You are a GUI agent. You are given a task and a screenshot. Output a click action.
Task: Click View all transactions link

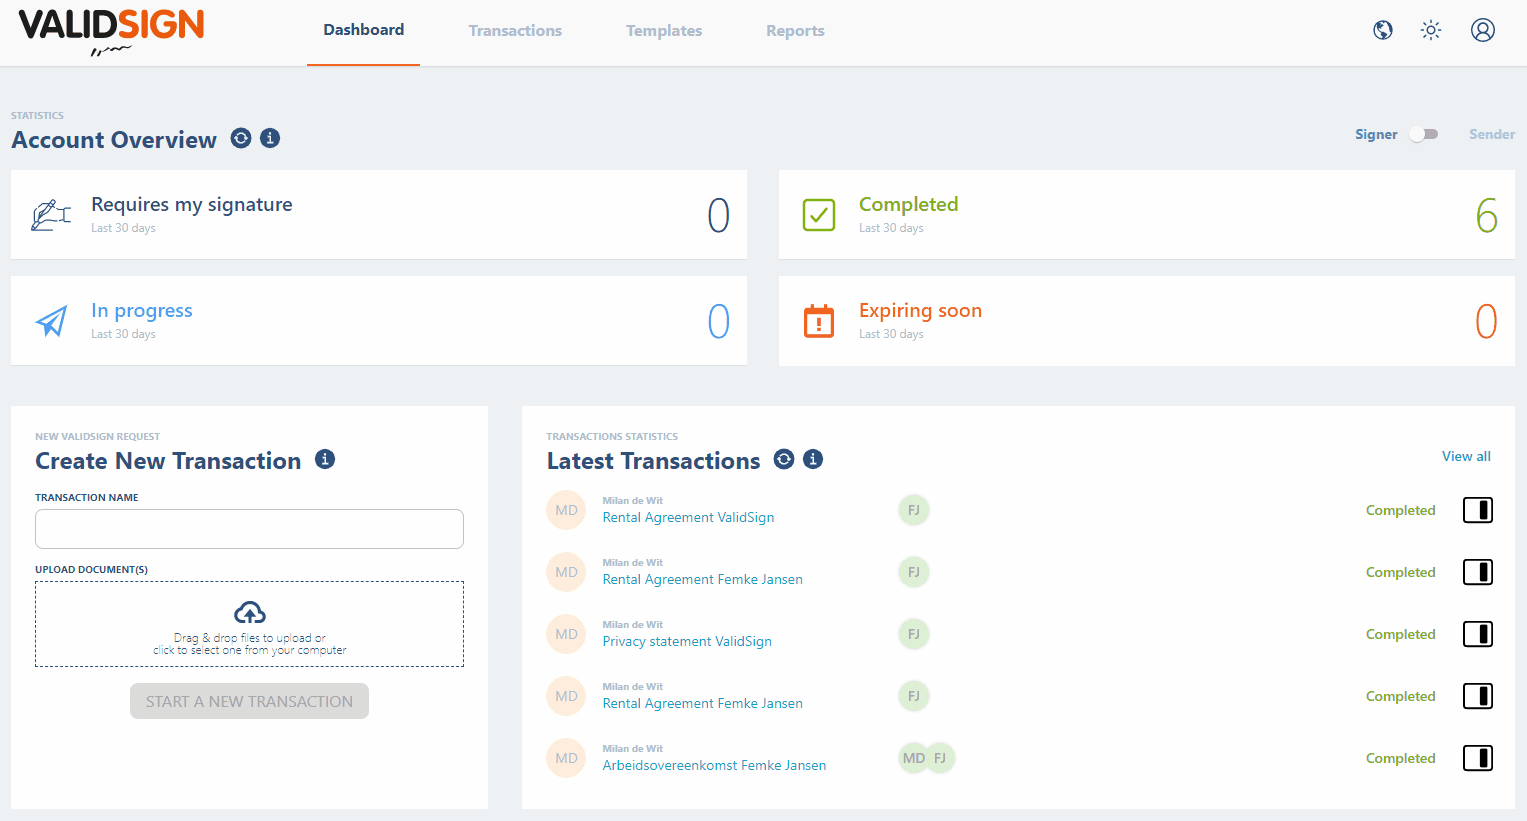coord(1466,456)
